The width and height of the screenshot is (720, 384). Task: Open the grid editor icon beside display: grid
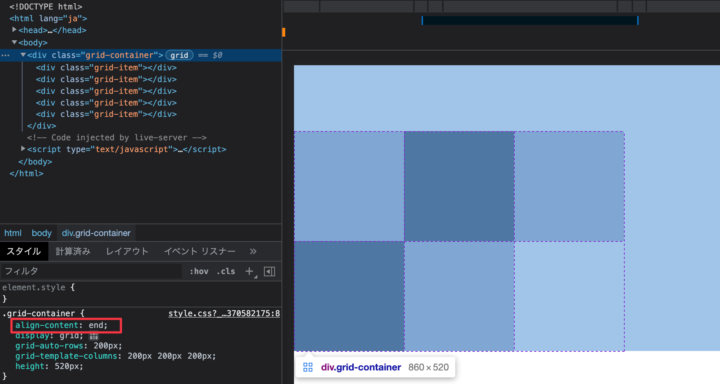94,336
